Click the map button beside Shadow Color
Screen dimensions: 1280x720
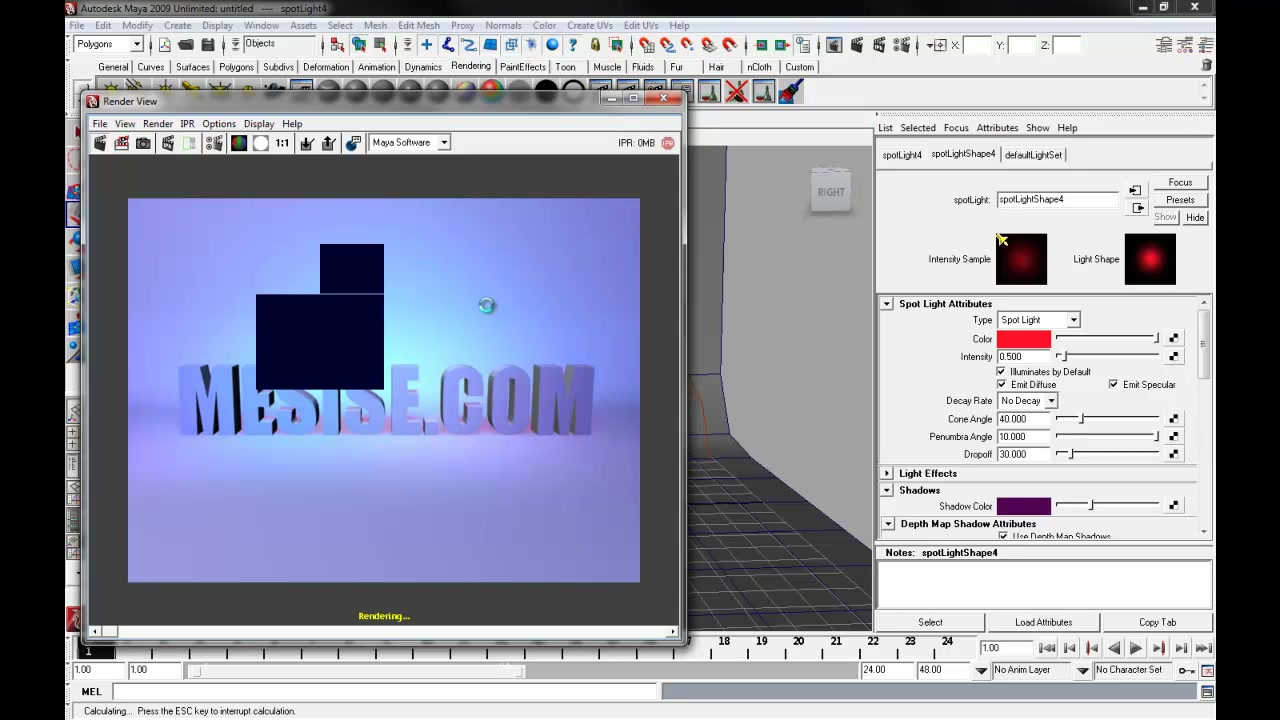coord(1173,506)
